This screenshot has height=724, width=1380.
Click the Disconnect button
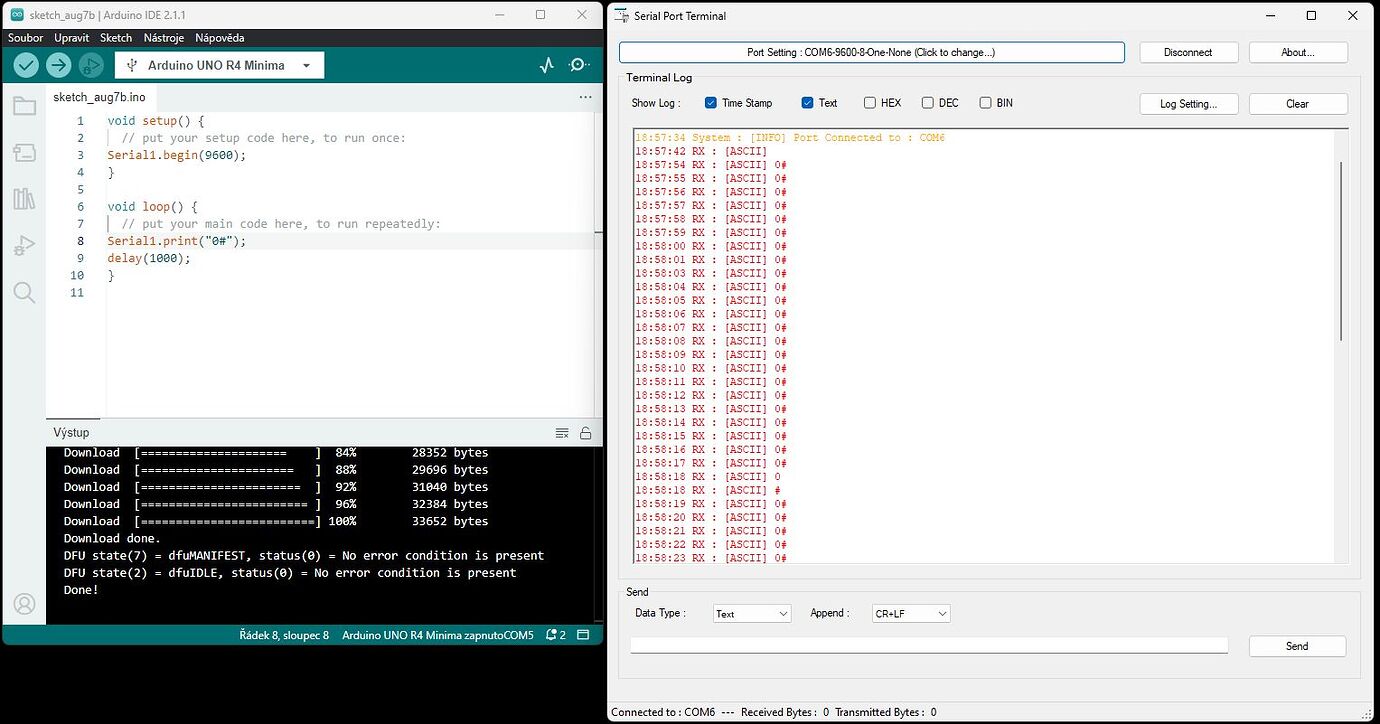coord(1188,52)
